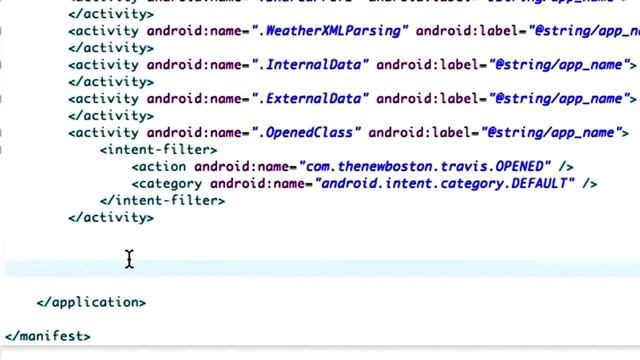Click </activity> directly after the ExternalData line

click(111, 116)
